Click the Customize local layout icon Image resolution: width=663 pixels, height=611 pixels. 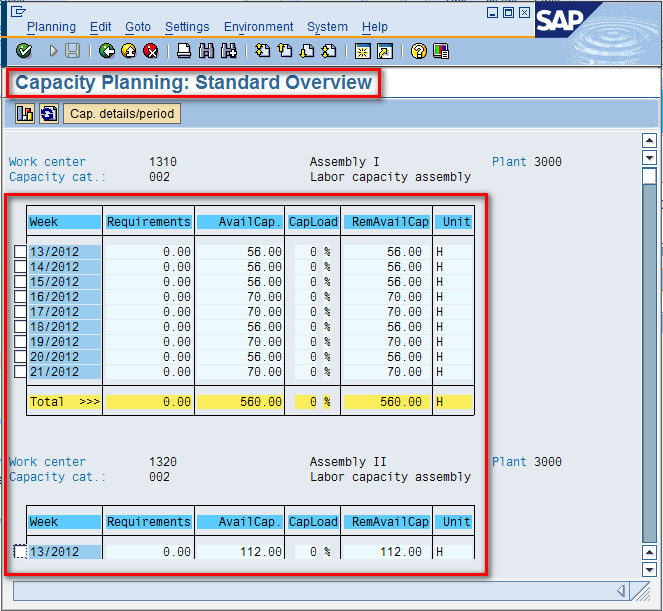[x=441, y=51]
